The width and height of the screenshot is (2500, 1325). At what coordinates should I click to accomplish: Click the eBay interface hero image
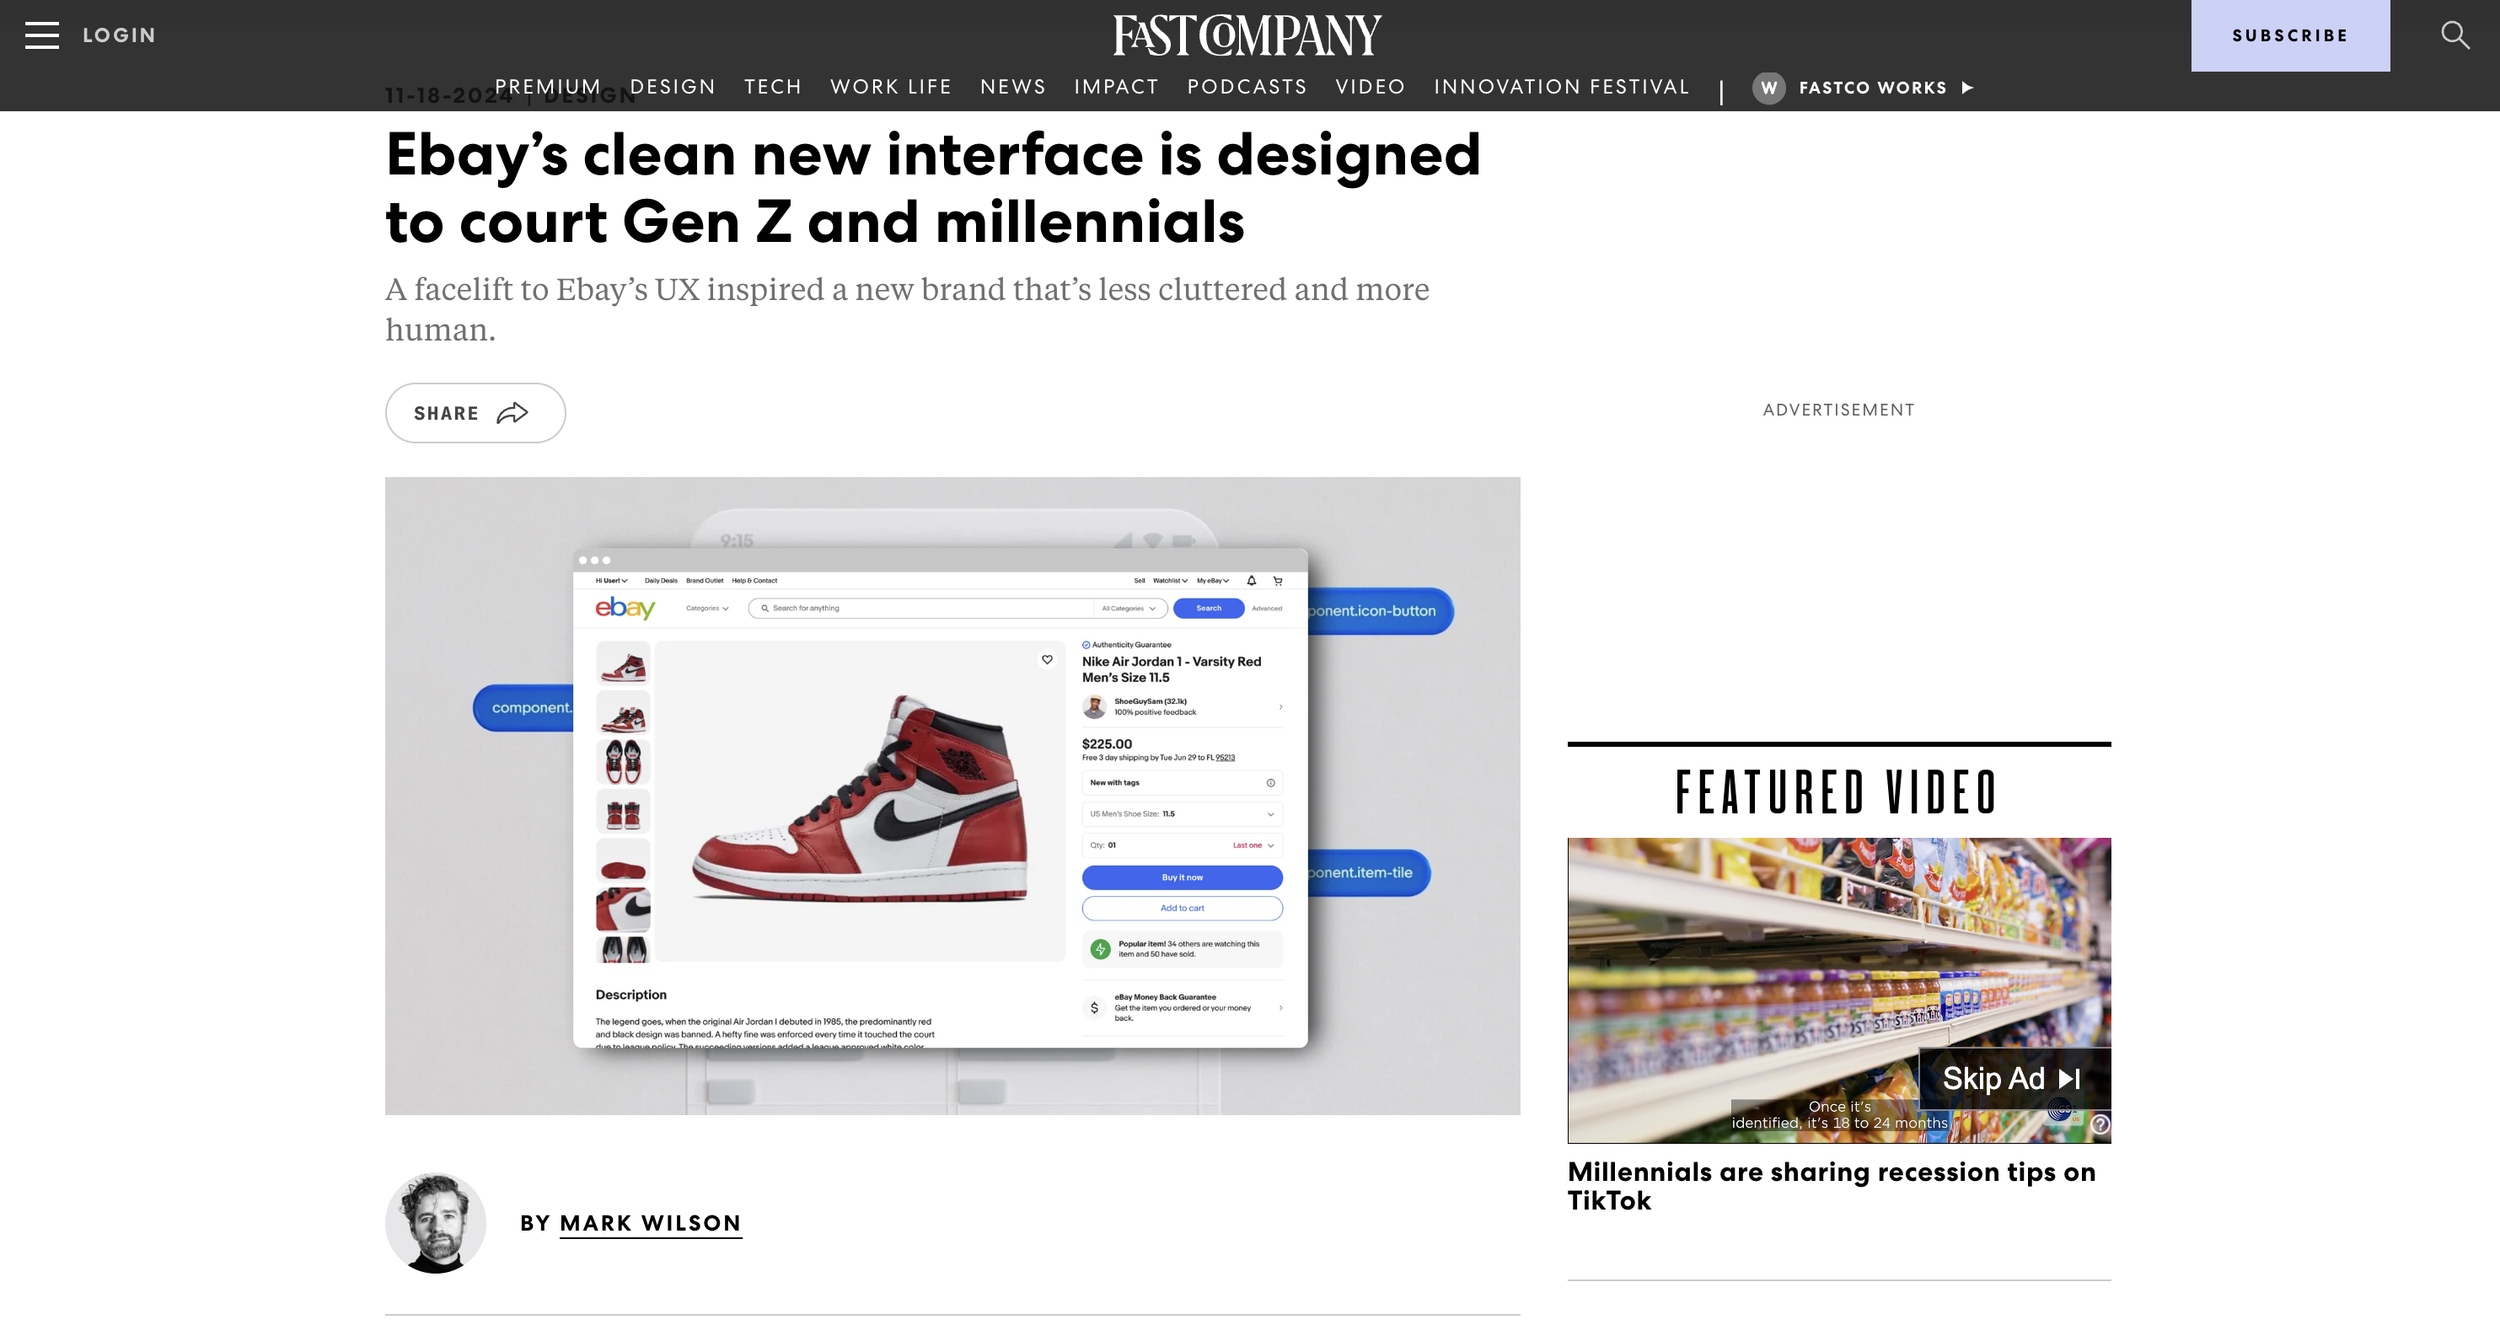pyautogui.click(x=952, y=796)
